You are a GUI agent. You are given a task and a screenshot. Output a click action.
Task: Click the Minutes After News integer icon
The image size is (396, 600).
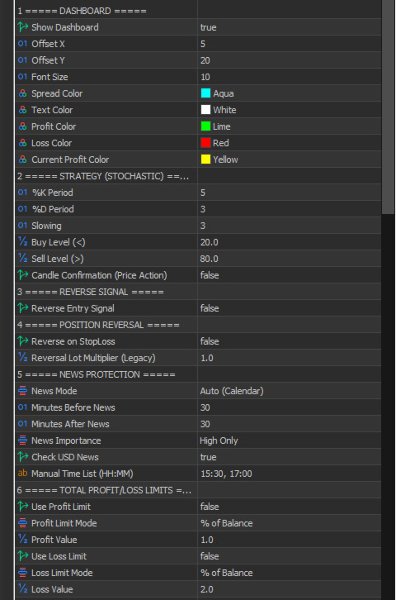tap(23, 424)
